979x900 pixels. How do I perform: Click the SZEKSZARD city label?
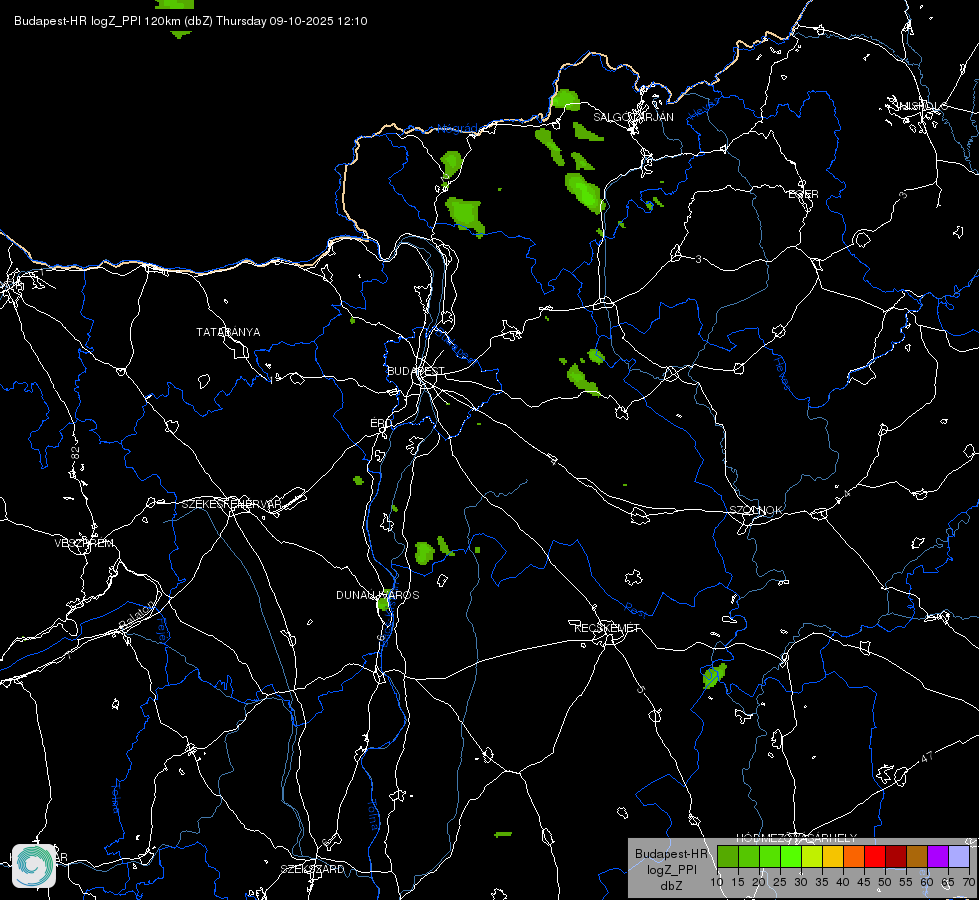[x=312, y=869]
